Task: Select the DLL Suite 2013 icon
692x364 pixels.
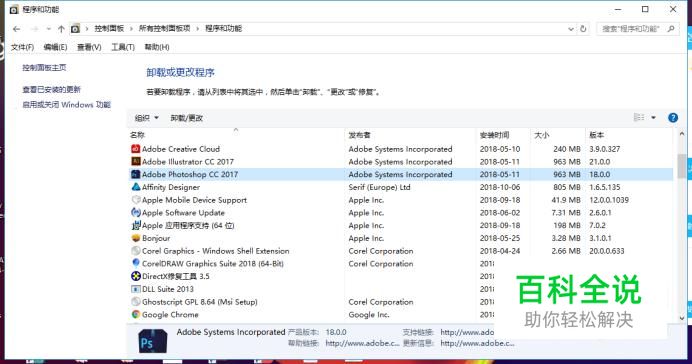Action: point(136,289)
